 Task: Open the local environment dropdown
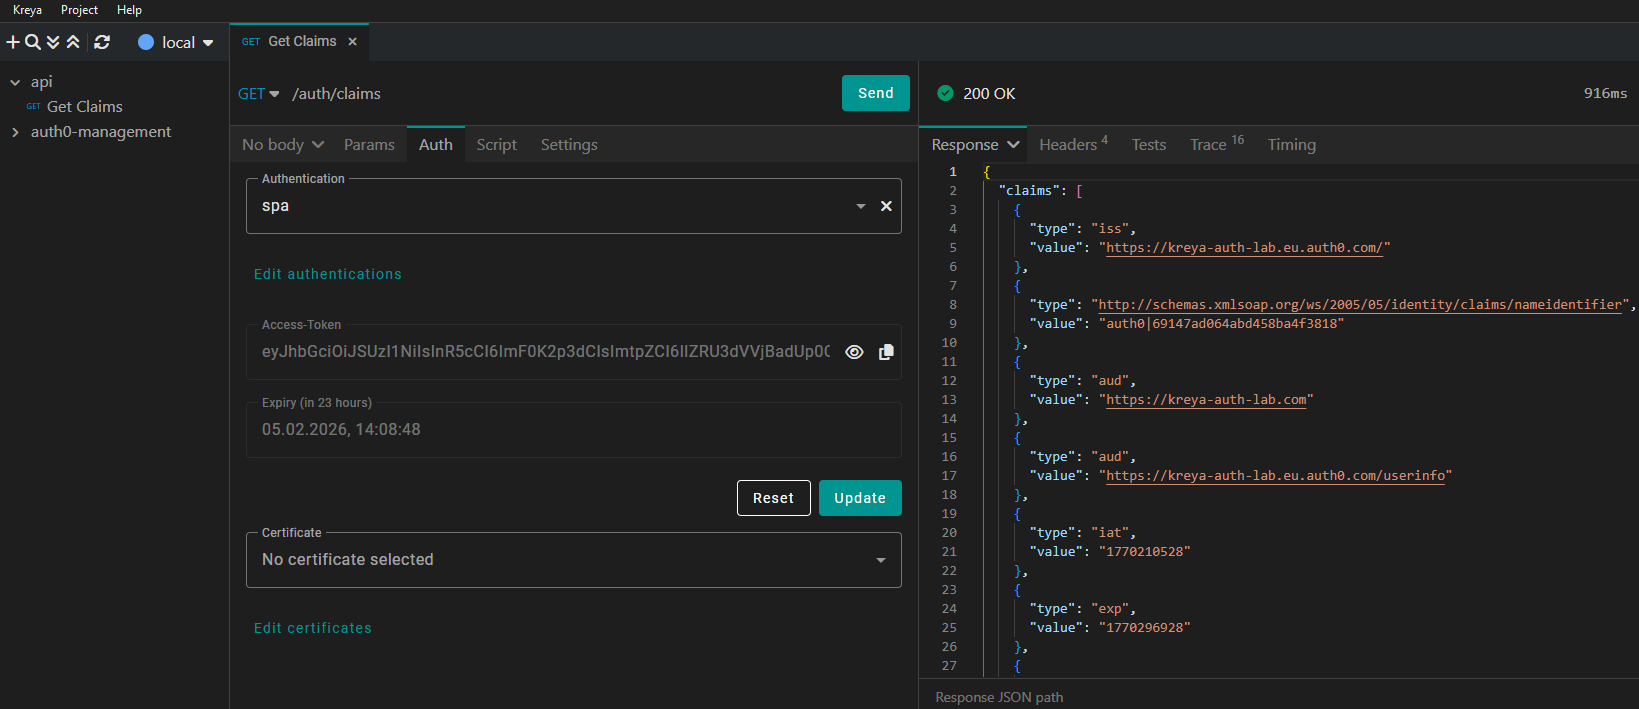(x=177, y=42)
